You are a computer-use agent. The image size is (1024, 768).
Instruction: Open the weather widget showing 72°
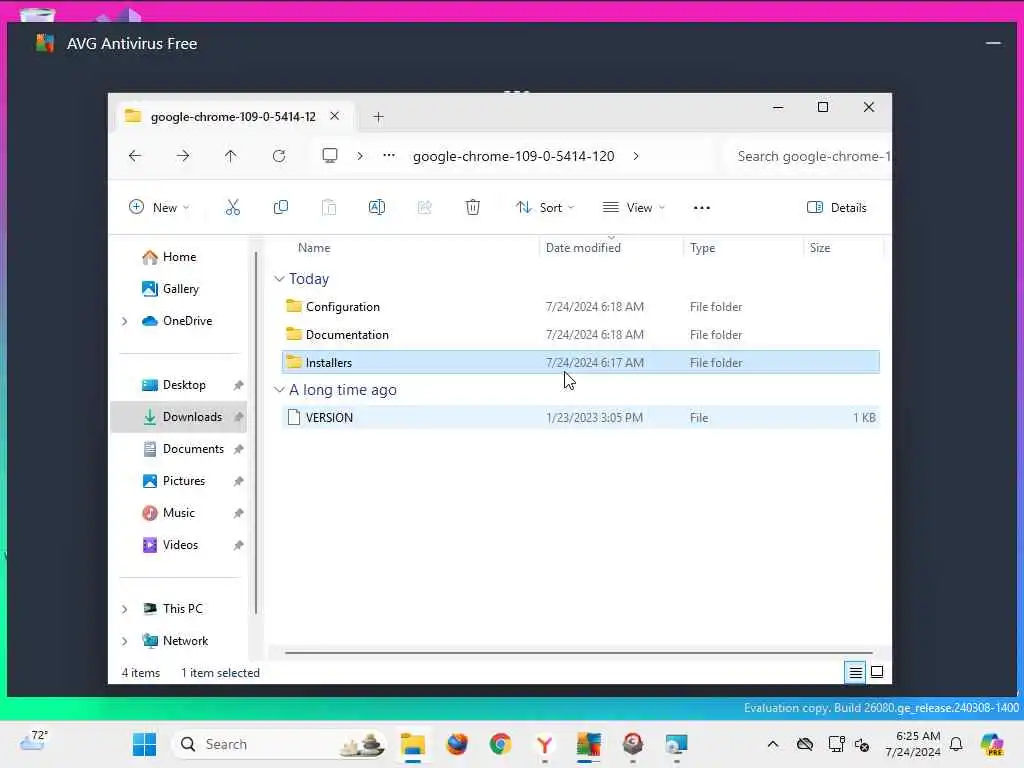34,741
